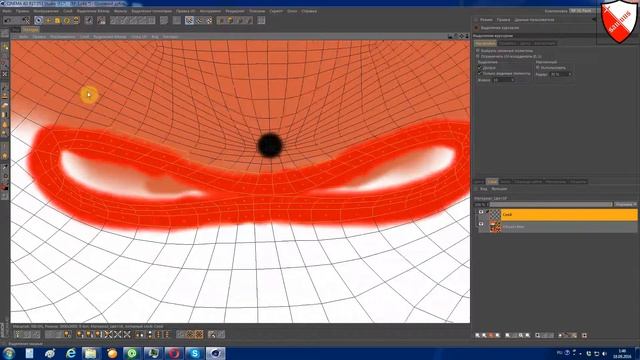Open the Слой menu in main menu bar
Viewport: 640px width, 360px height.
67,11
